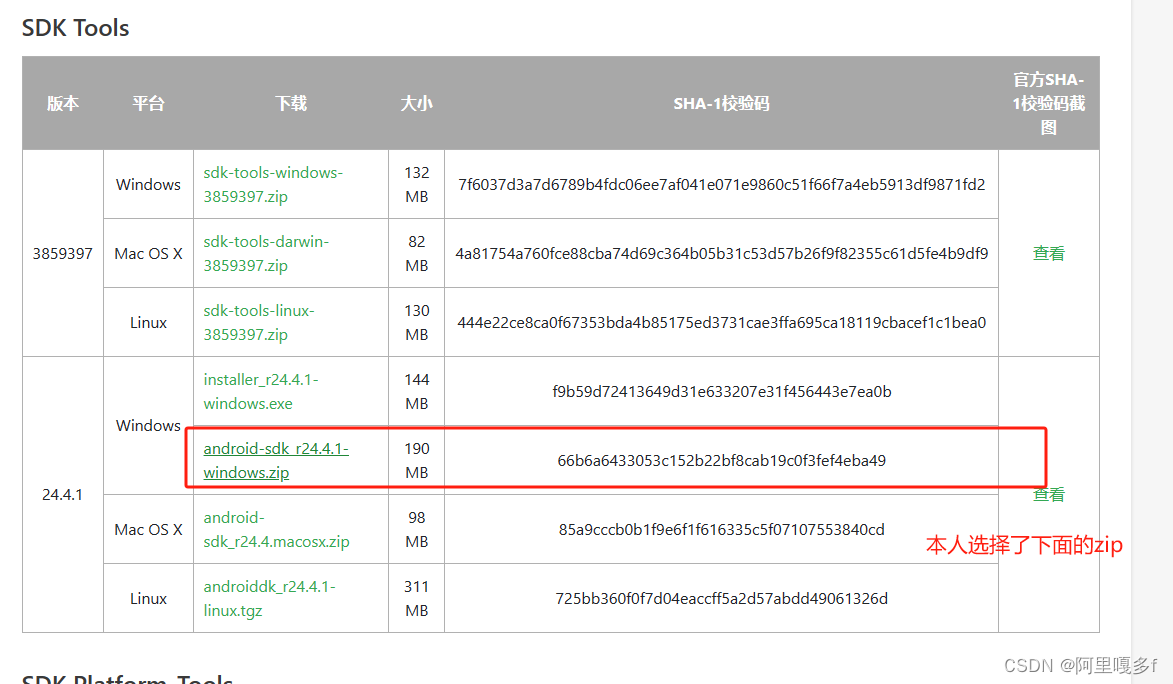Viewport: 1173px width, 684px height.
Task: Click Windows platform cell for 3859397
Action: [148, 184]
